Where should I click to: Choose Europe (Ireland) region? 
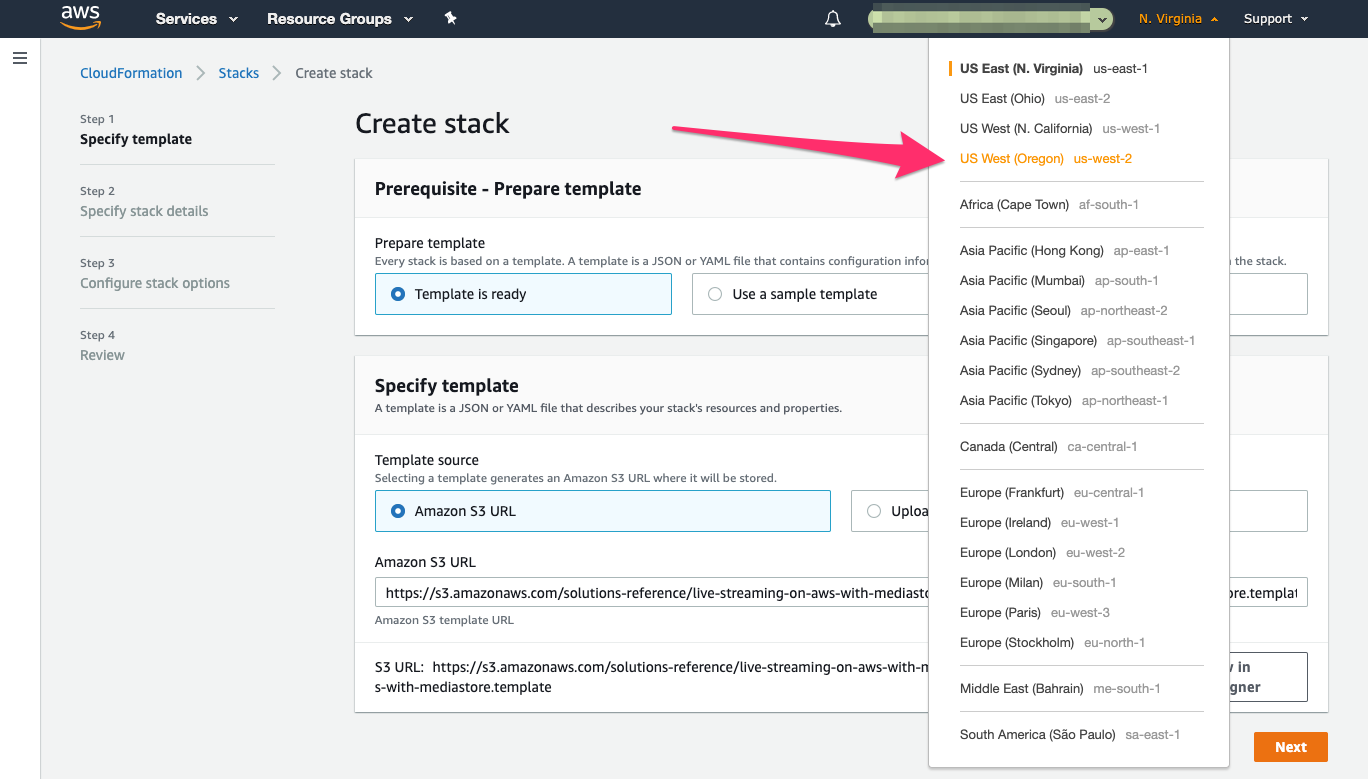[1039, 523]
